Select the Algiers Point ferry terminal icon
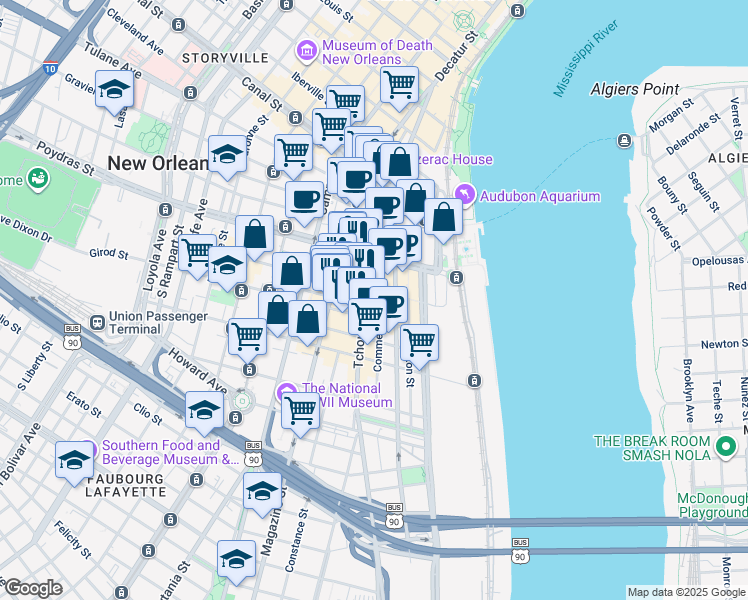The height and width of the screenshot is (600, 748). tap(624, 141)
